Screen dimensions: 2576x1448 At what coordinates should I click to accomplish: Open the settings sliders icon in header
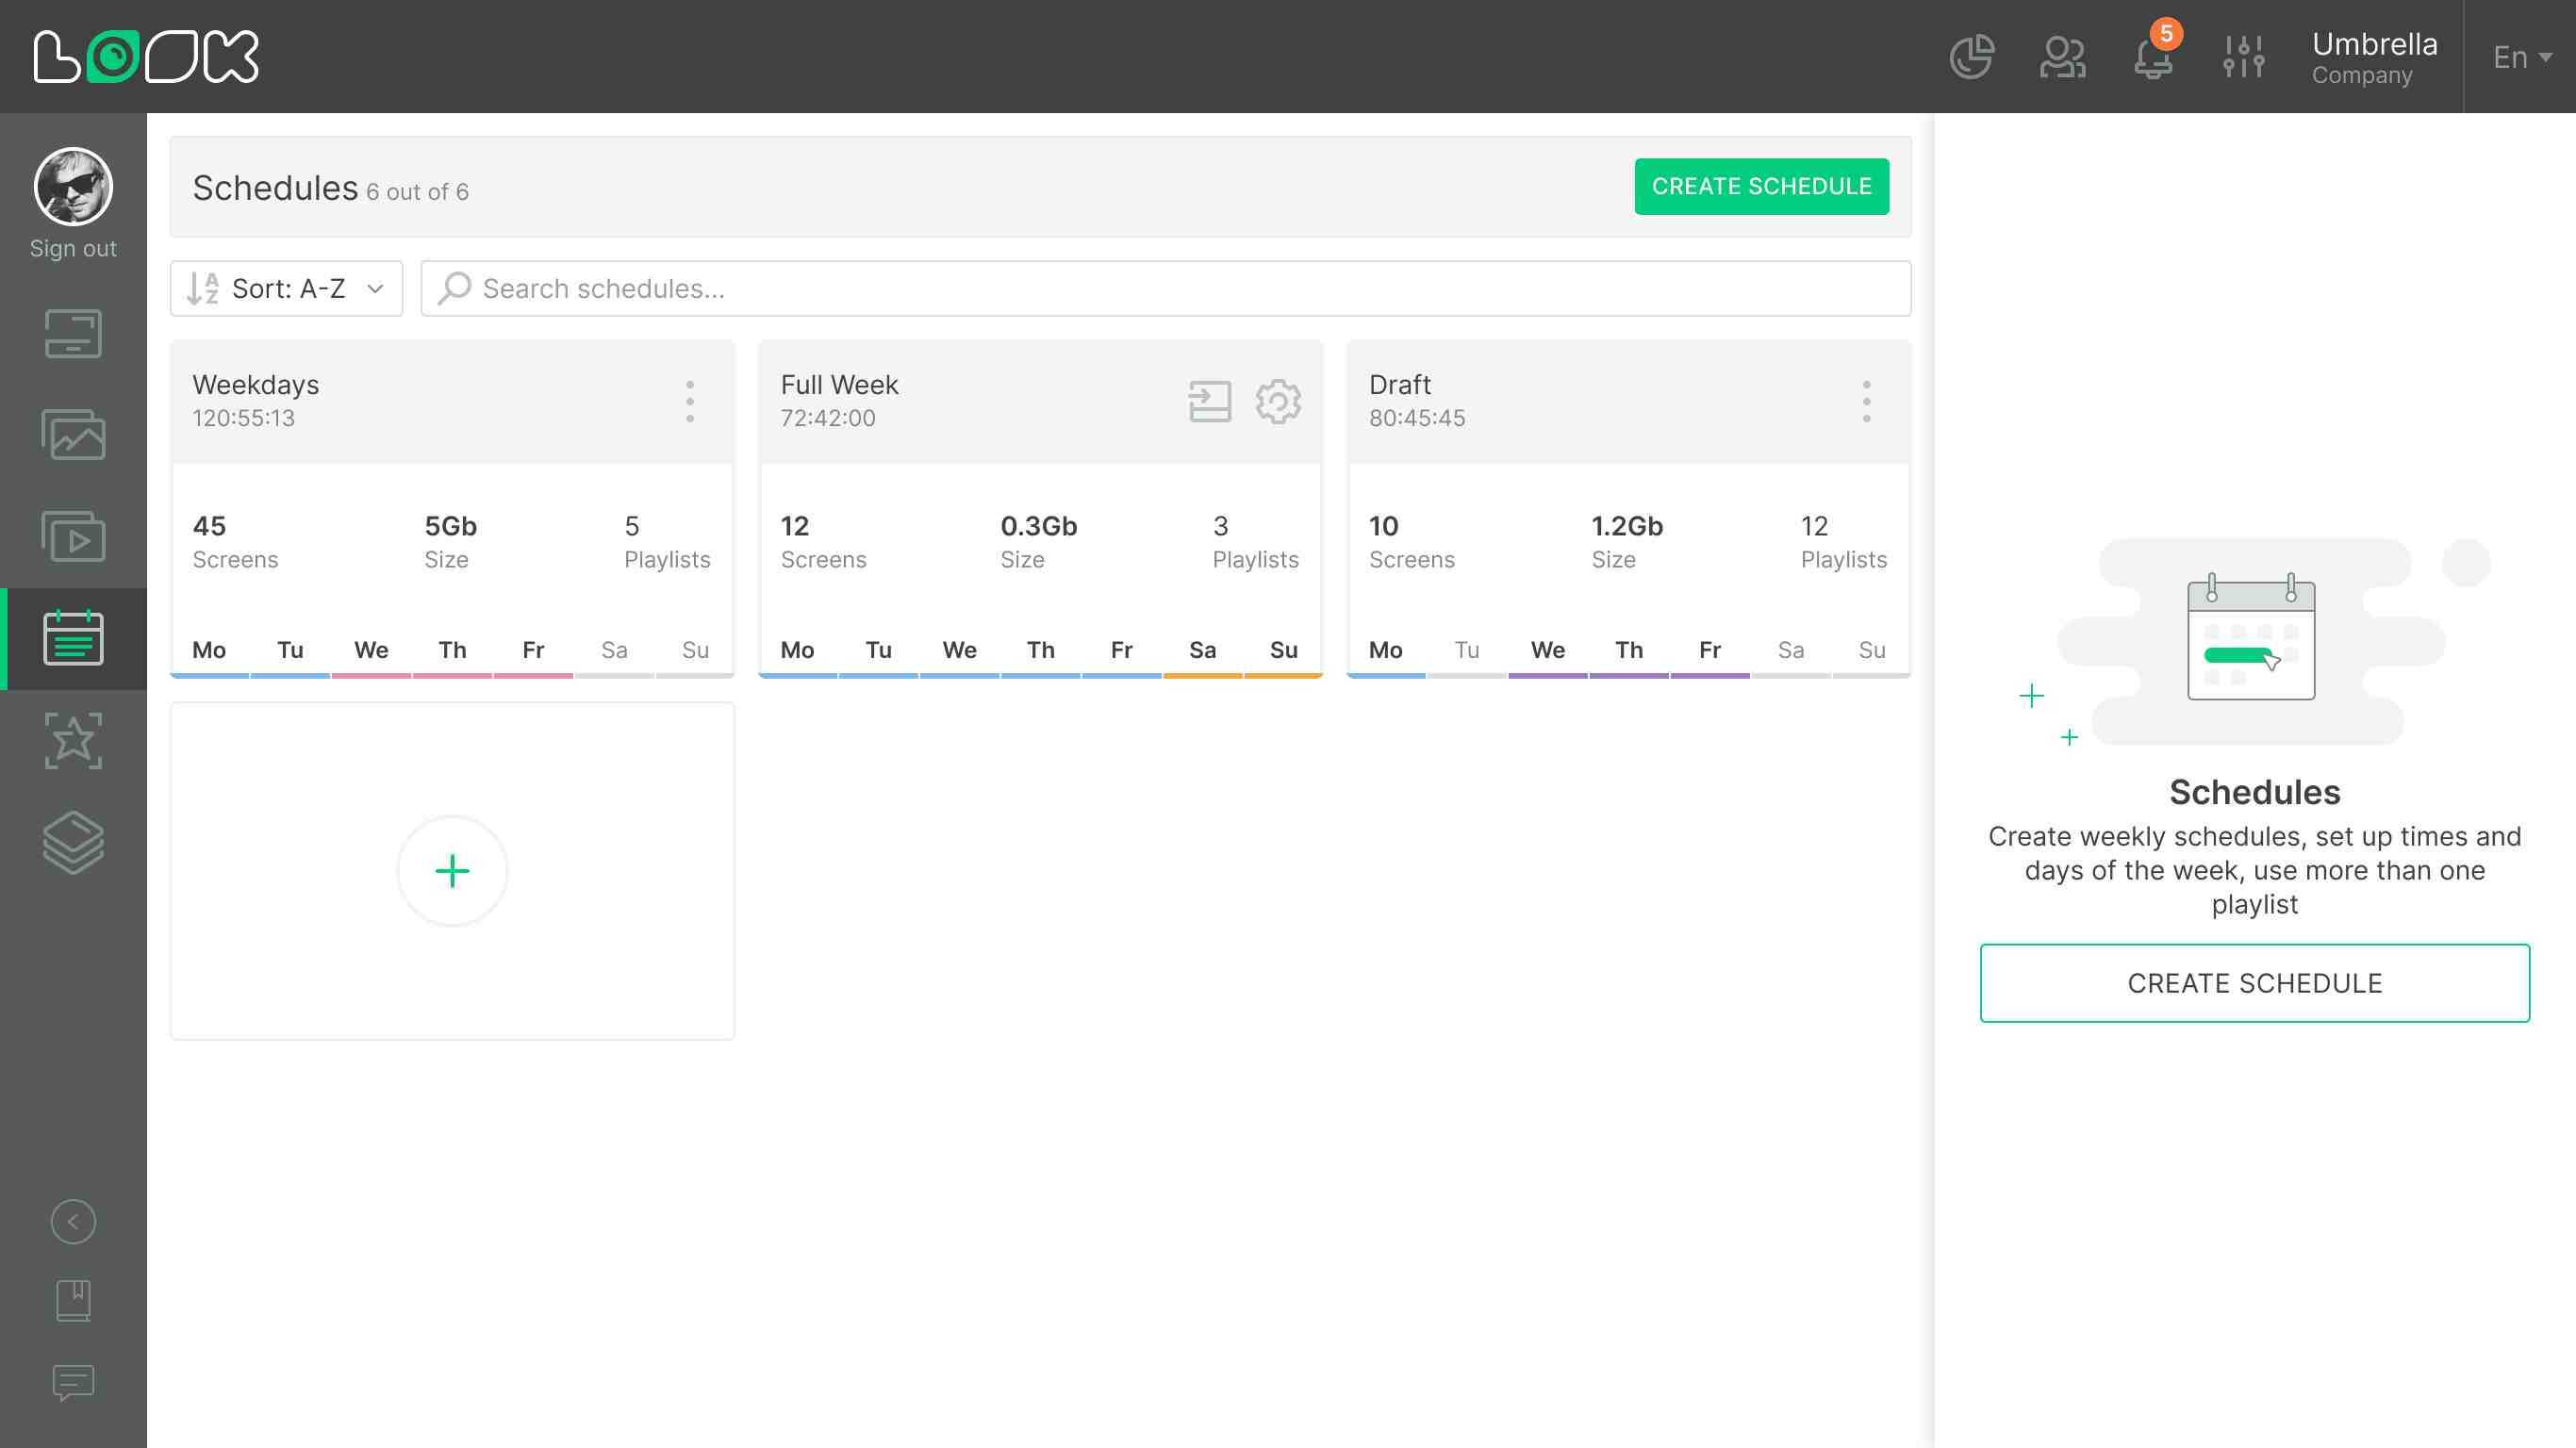(2243, 57)
